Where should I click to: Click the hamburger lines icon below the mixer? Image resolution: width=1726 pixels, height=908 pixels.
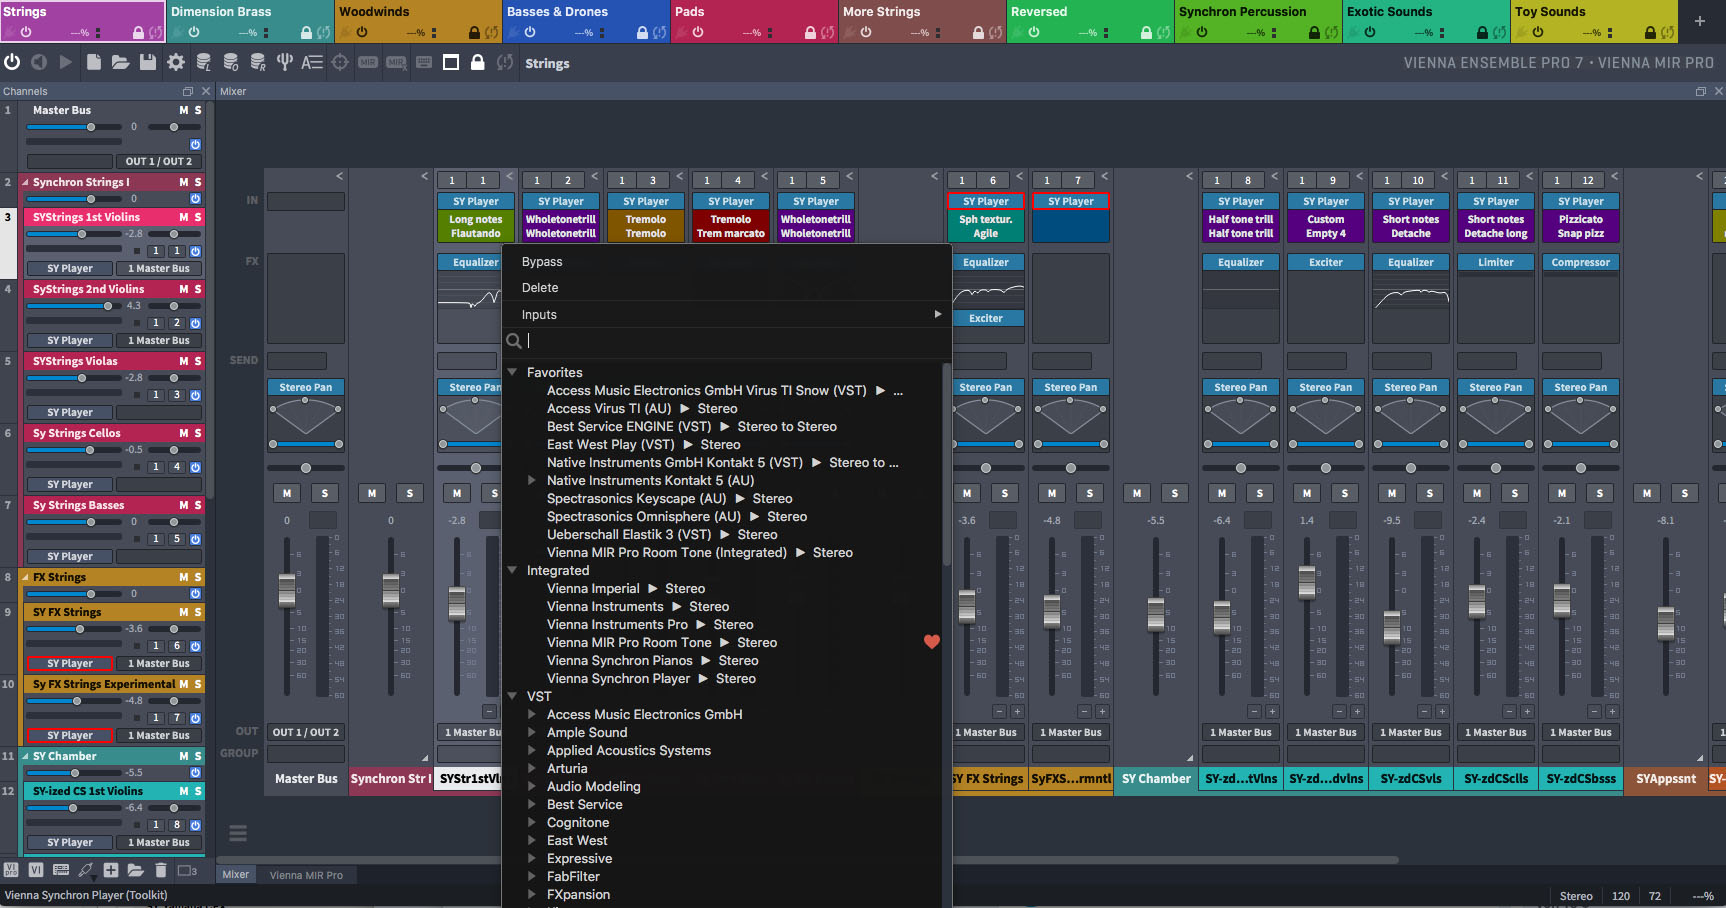(238, 833)
